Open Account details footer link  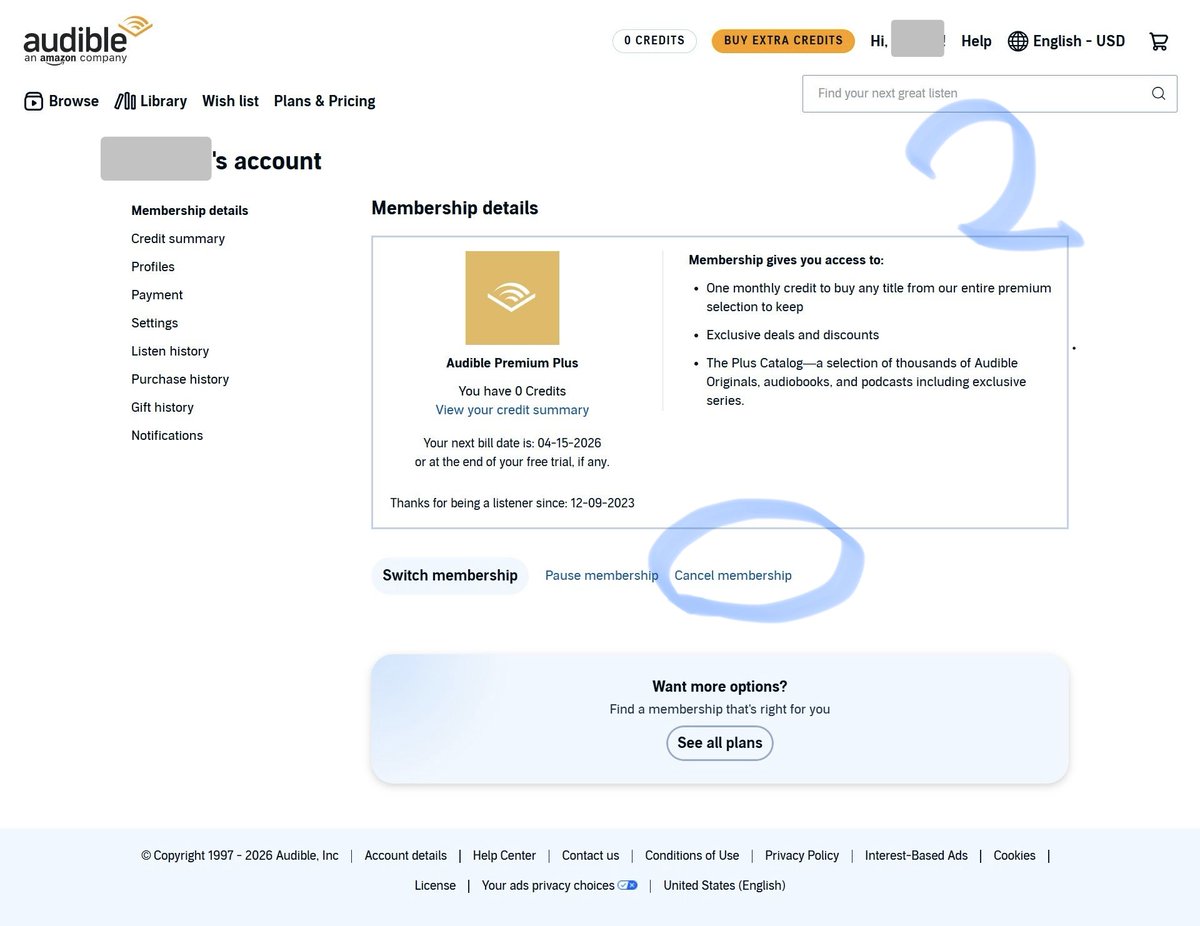point(406,856)
